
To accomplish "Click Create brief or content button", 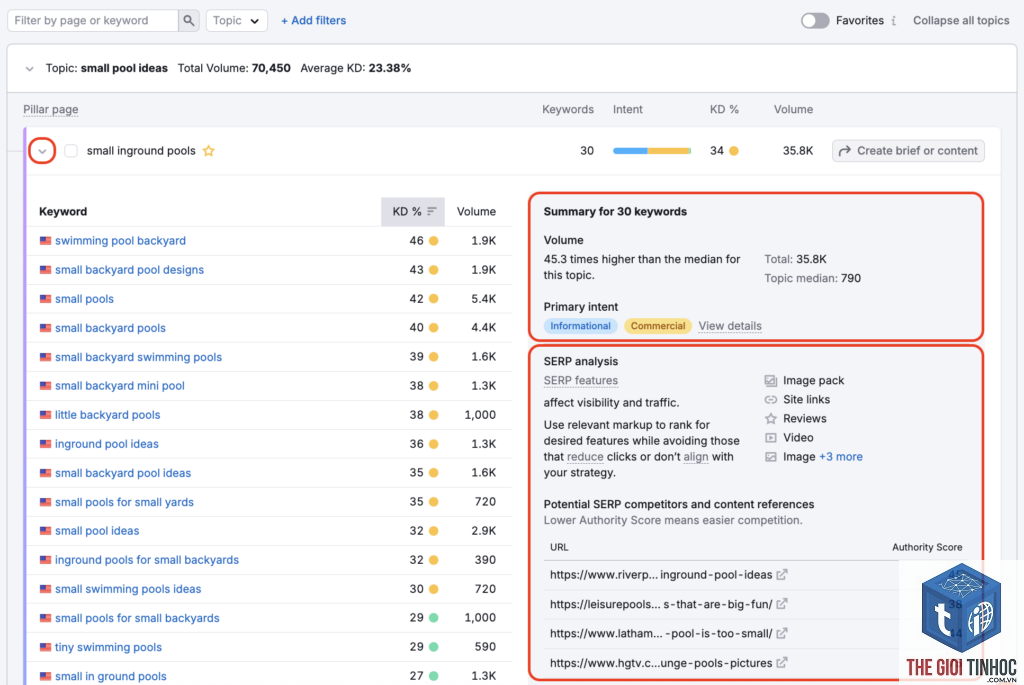I will coord(908,151).
